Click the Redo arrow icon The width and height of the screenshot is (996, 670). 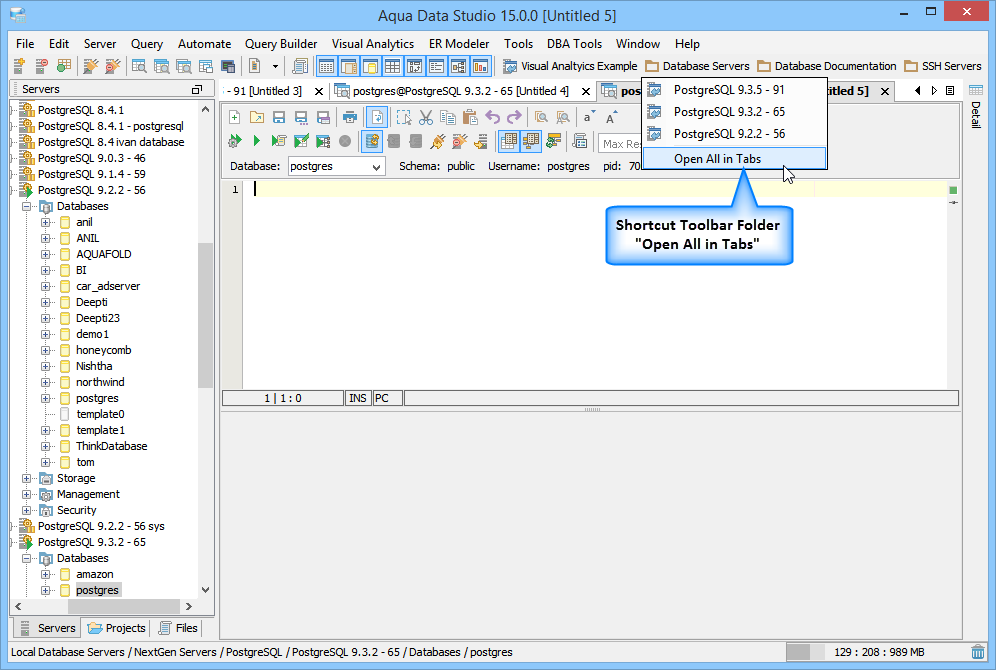click(x=514, y=117)
